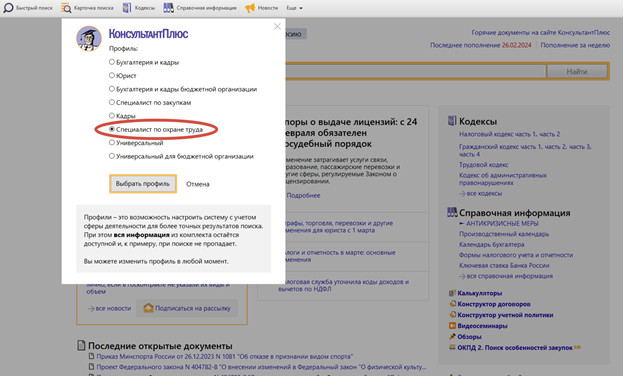624x377 pixels.
Task: Open Проект Федерального закона N 404782-8
Action: pyautogui.click(x=261, y=367)
